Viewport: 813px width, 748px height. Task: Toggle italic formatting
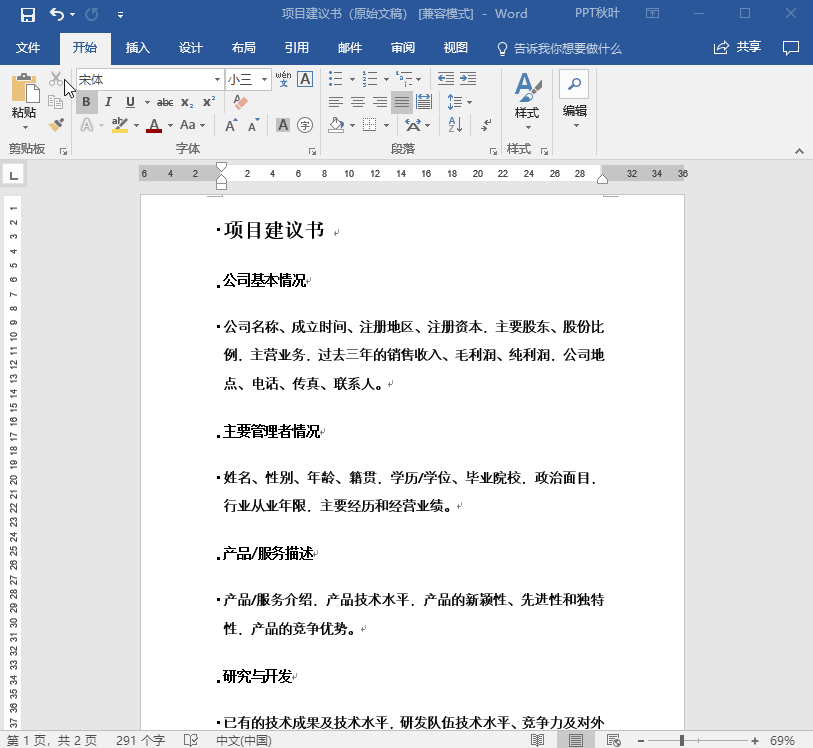109,102
